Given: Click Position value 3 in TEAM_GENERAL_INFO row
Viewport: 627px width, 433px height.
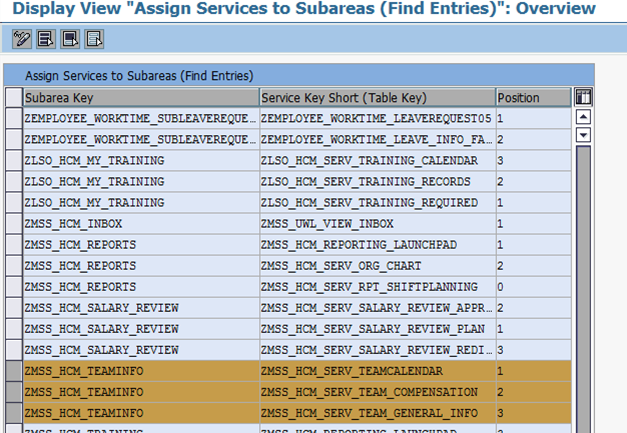Looking at the screenshot, I should pos(533,413).
